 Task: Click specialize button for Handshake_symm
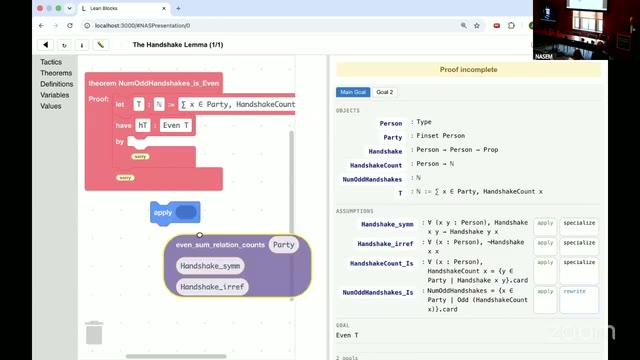tap(579, 227)
